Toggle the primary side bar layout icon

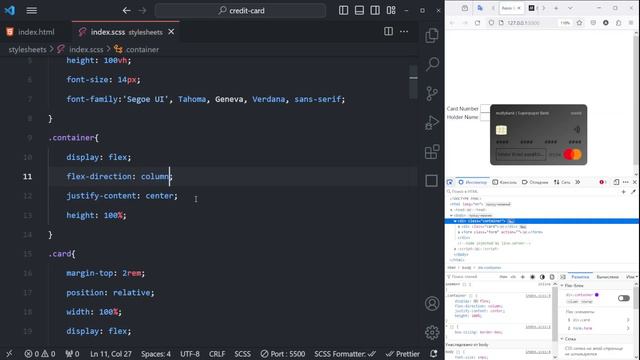pyautogui.click(x=343, y=11)
